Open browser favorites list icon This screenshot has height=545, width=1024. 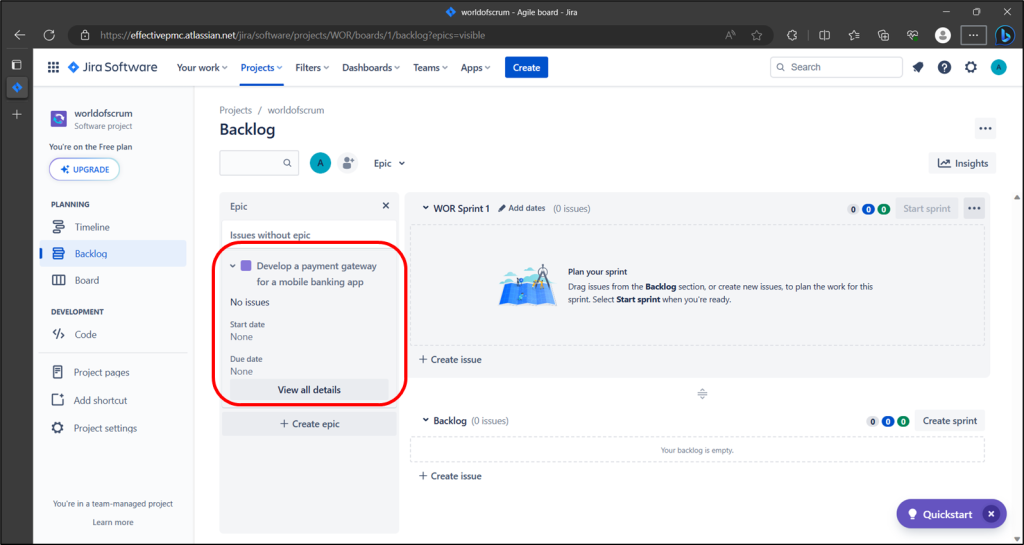tap(854, 35)
